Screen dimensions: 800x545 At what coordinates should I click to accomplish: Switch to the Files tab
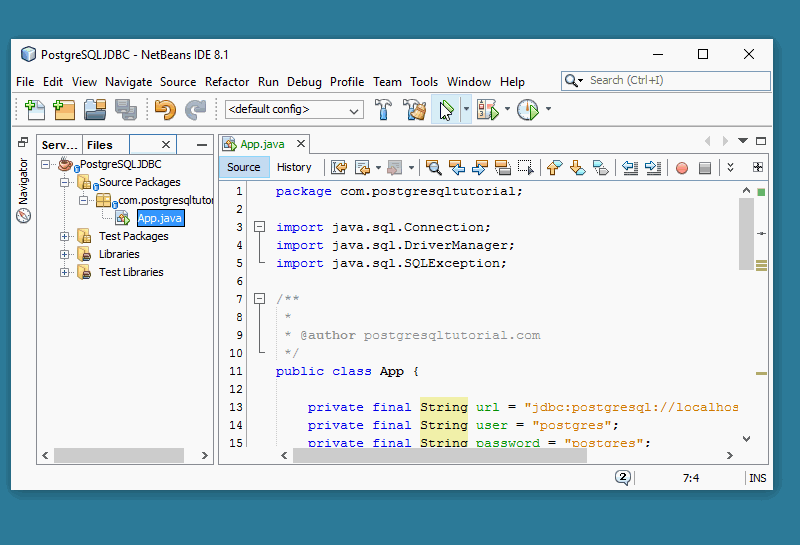(100, 145)
